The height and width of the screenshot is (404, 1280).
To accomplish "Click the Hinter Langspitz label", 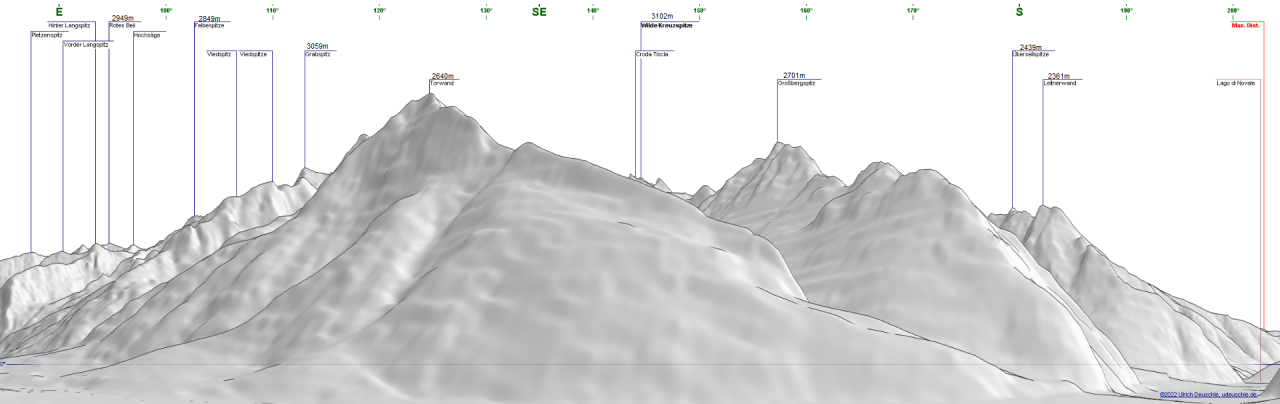I will pyautogui.click(x=69, y=25).
